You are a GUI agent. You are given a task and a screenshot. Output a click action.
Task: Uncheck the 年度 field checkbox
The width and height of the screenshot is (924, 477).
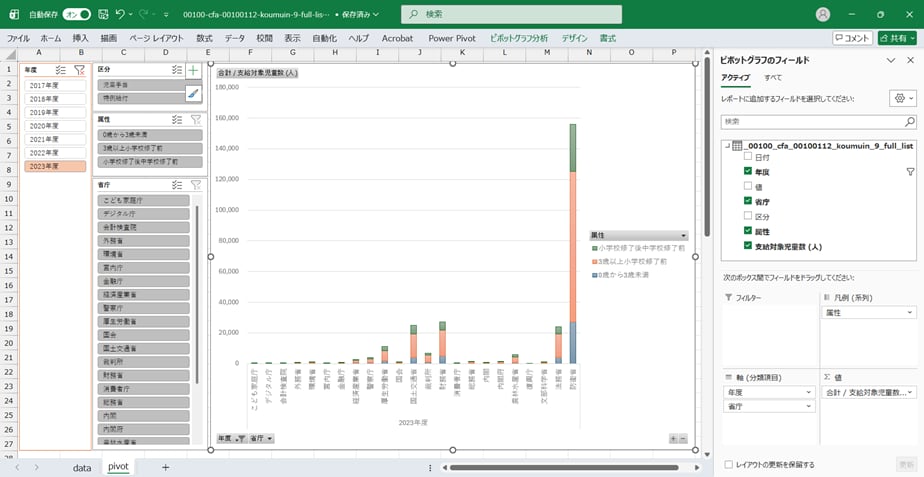tap(748, 172)
